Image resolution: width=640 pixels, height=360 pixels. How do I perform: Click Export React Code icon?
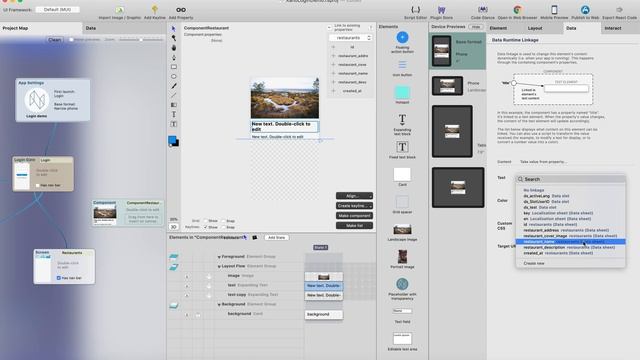click(x=619, y=9)
